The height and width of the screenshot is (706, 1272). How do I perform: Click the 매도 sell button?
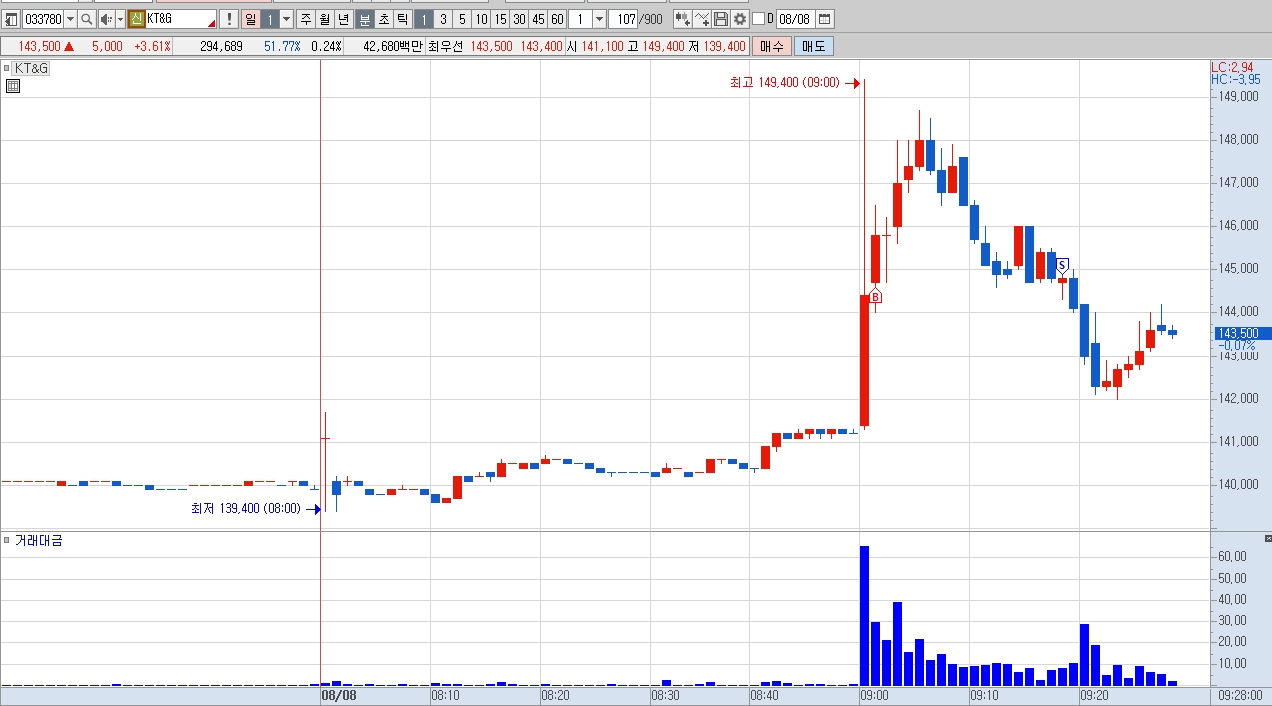click(813, 46)
